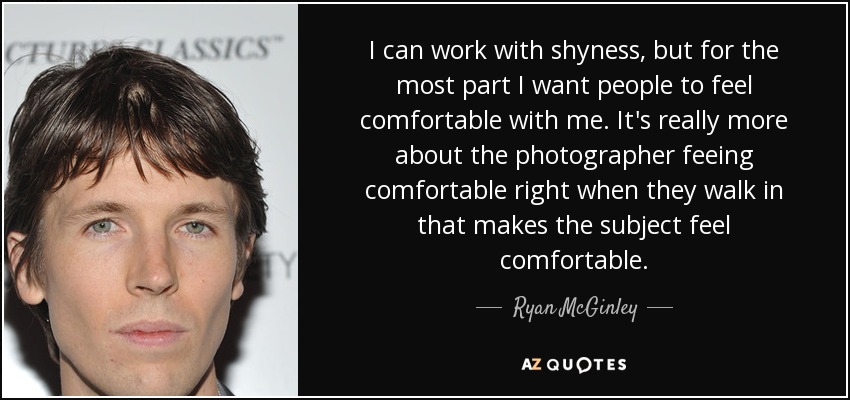Open the portrait photo thumbnail

click(x=150, y=199)
